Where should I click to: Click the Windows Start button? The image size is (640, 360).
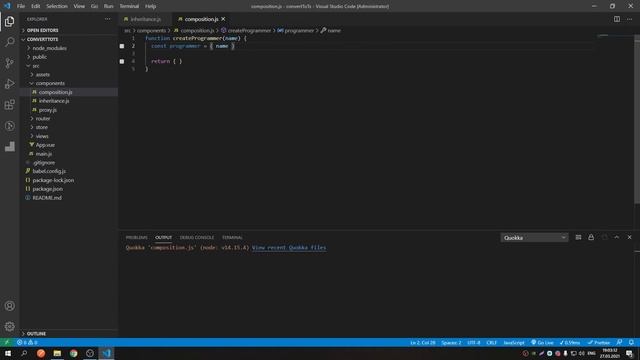tap(8, 353)
